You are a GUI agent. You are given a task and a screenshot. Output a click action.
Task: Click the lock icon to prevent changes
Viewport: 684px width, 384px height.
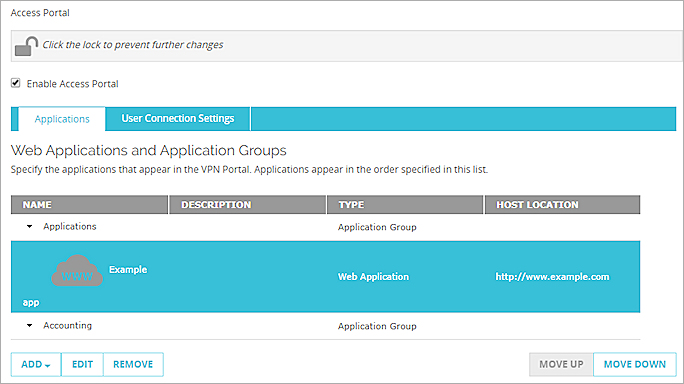(26, 46)
